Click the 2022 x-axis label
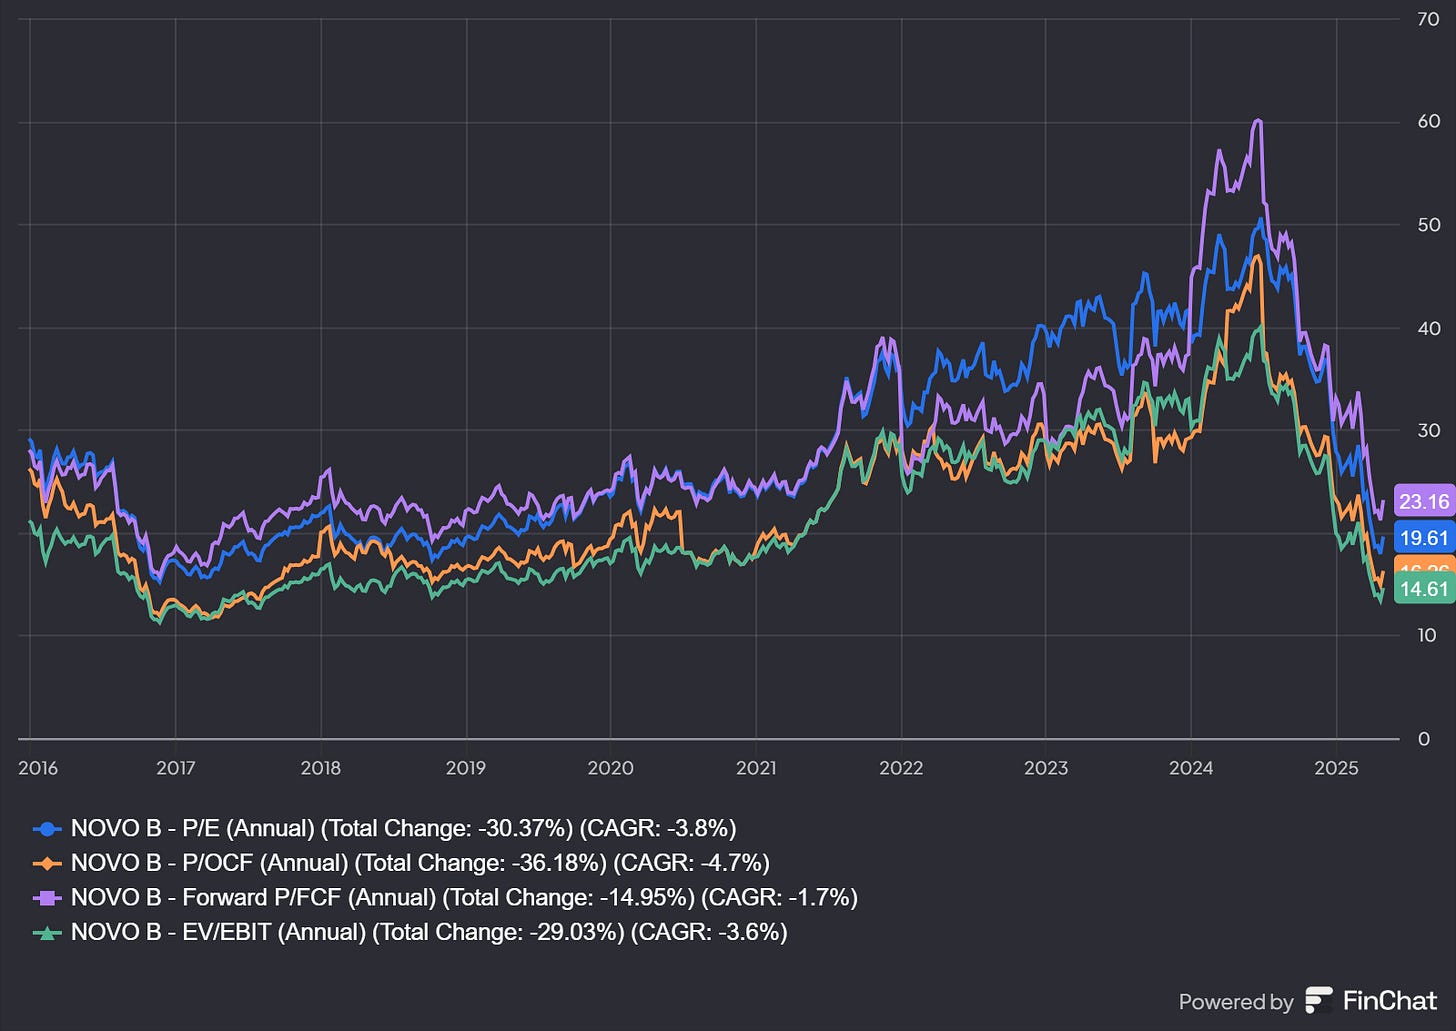The width and height of the screenshot is (1456, 1031). (901, 768)
